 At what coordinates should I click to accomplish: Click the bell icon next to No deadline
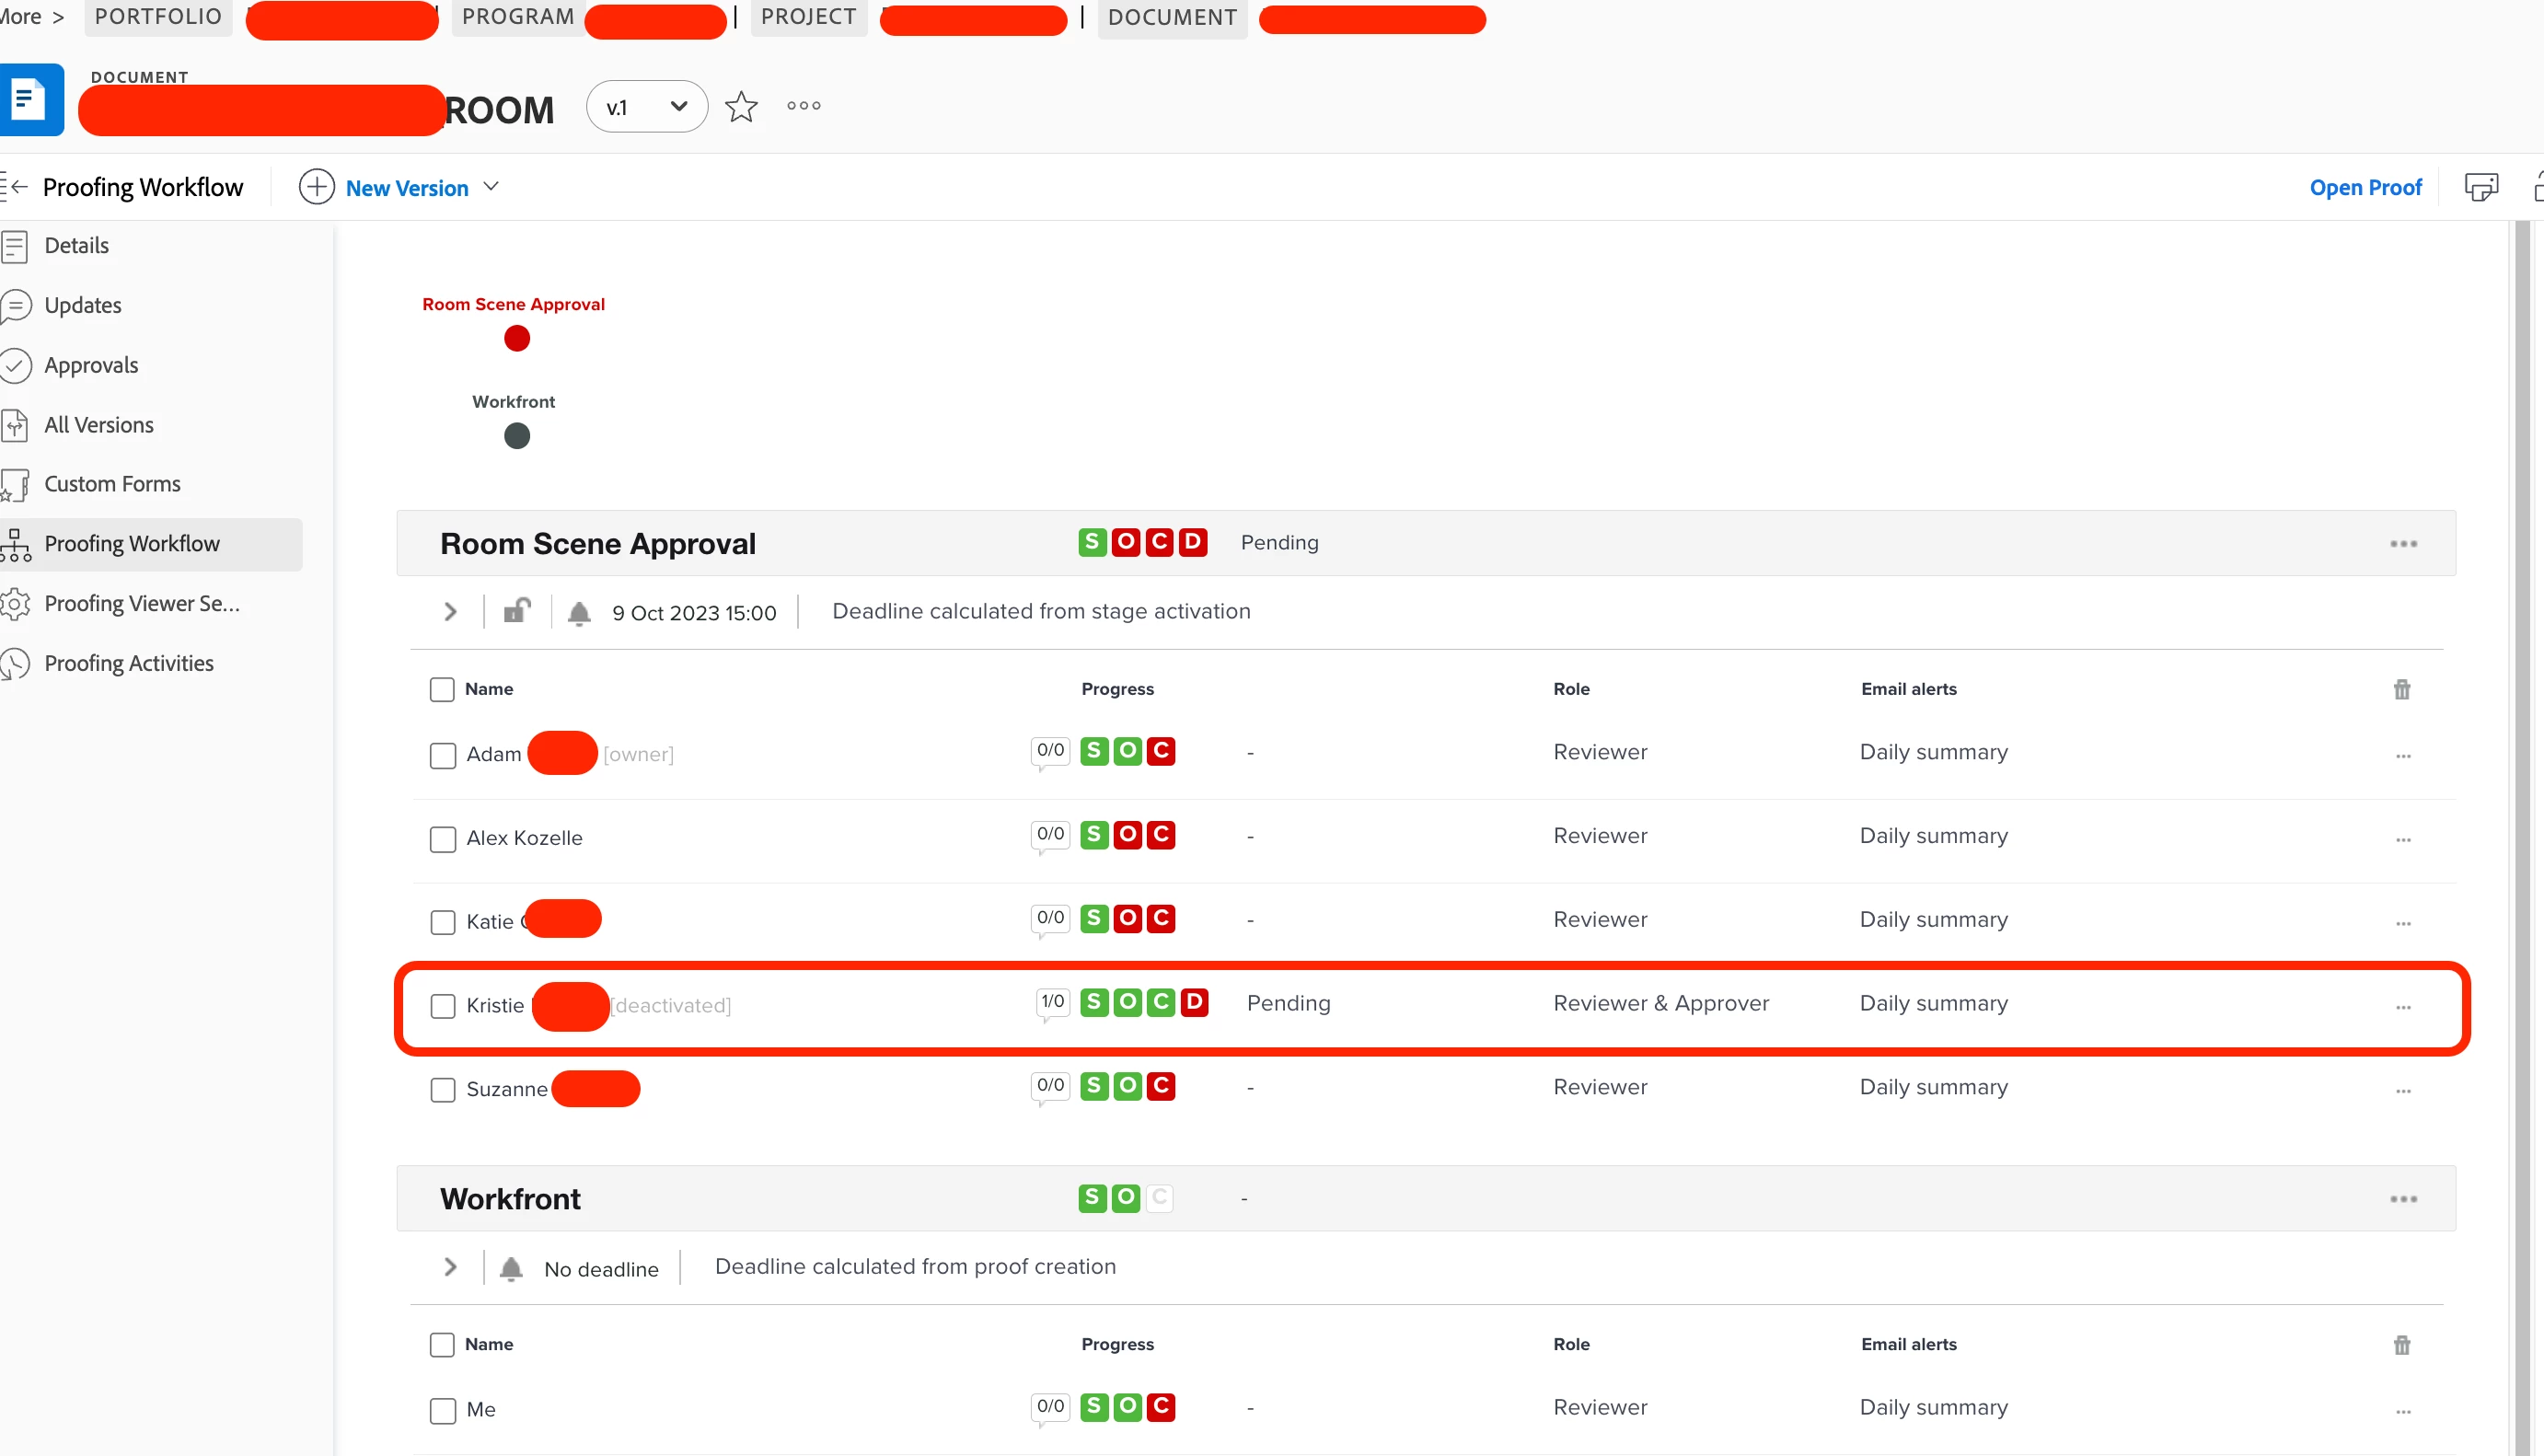point(511,1268)
